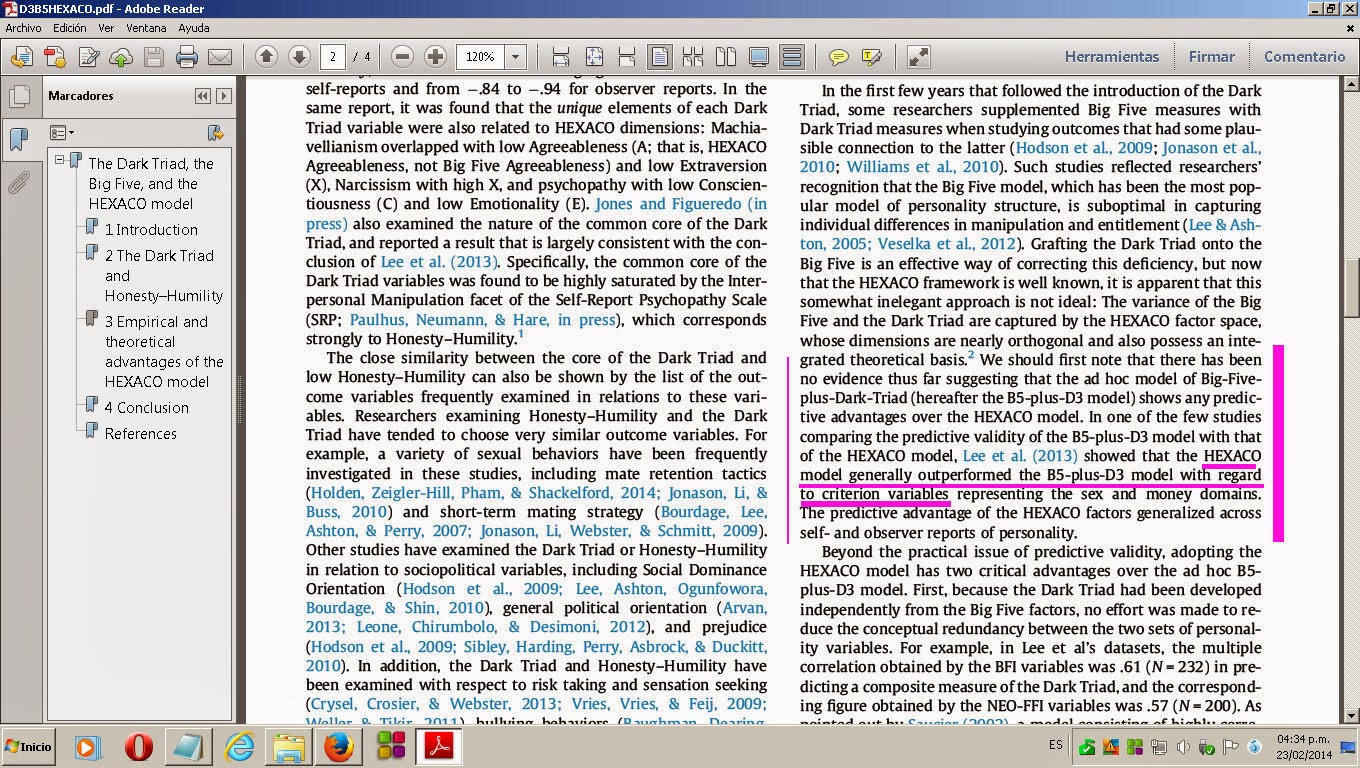Click the 'Leone, Chirumbolo, & Desimoni, 2012' link
The height and width of the screenshot is (768, 1360).
click(497, 627)
